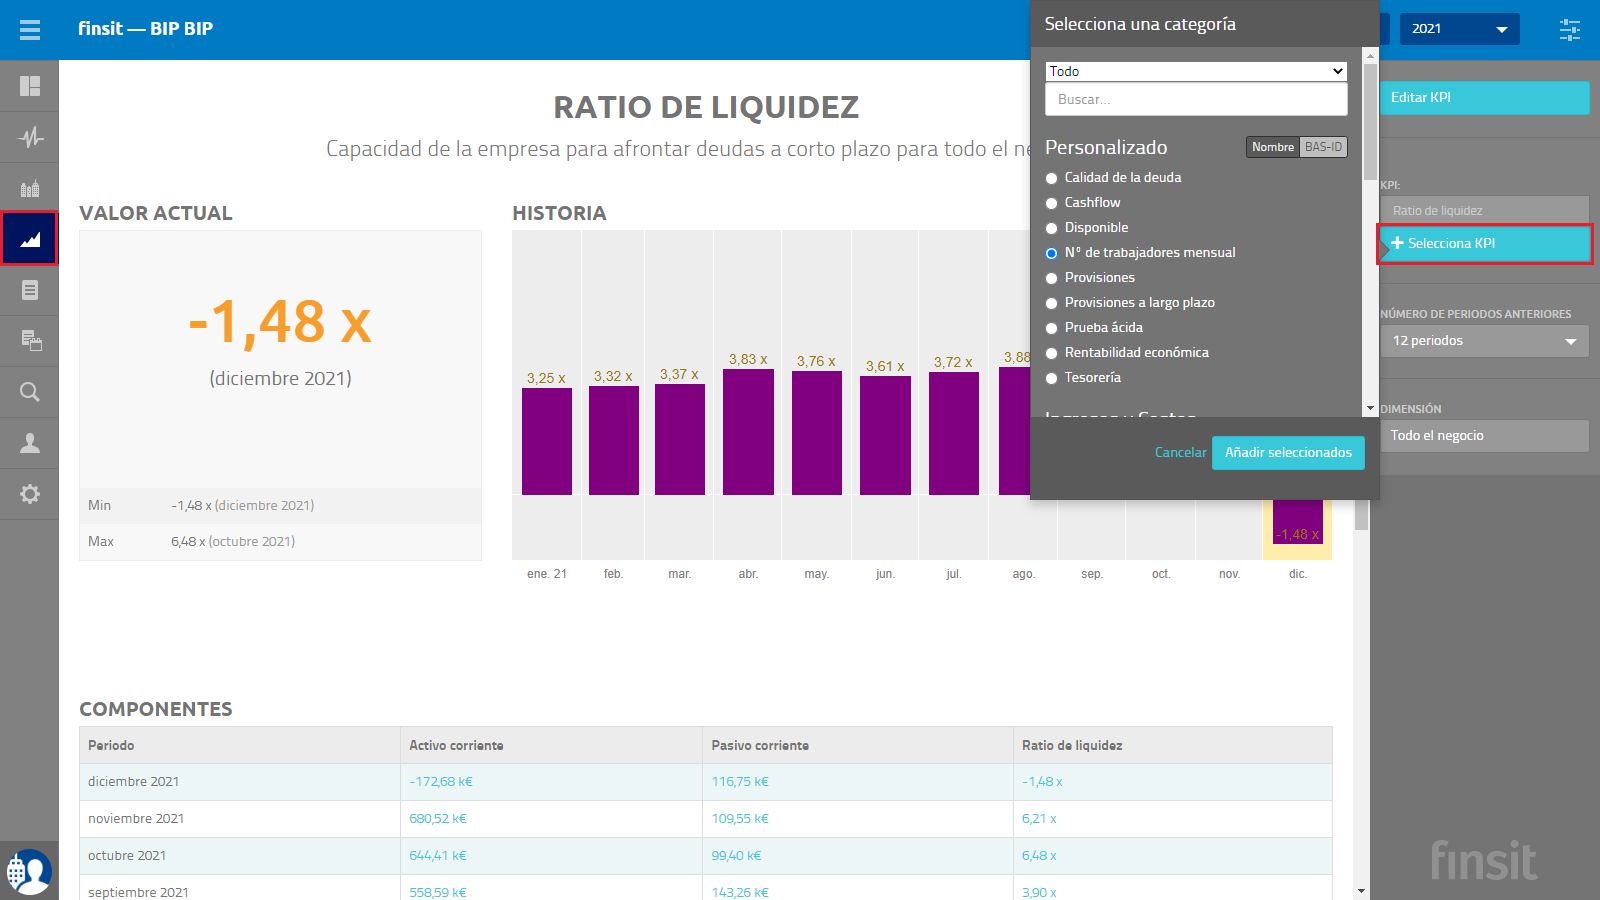The width and height of the screenshot is (1600, 900).
Task: Select Nº de trabajadores mensual radio
Action: [1051, 253]
